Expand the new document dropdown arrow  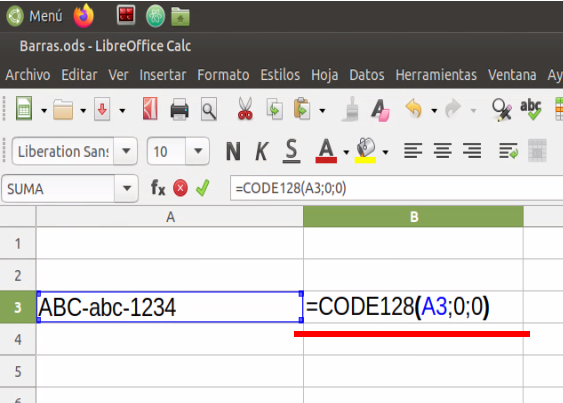click(x=44, y=111)
